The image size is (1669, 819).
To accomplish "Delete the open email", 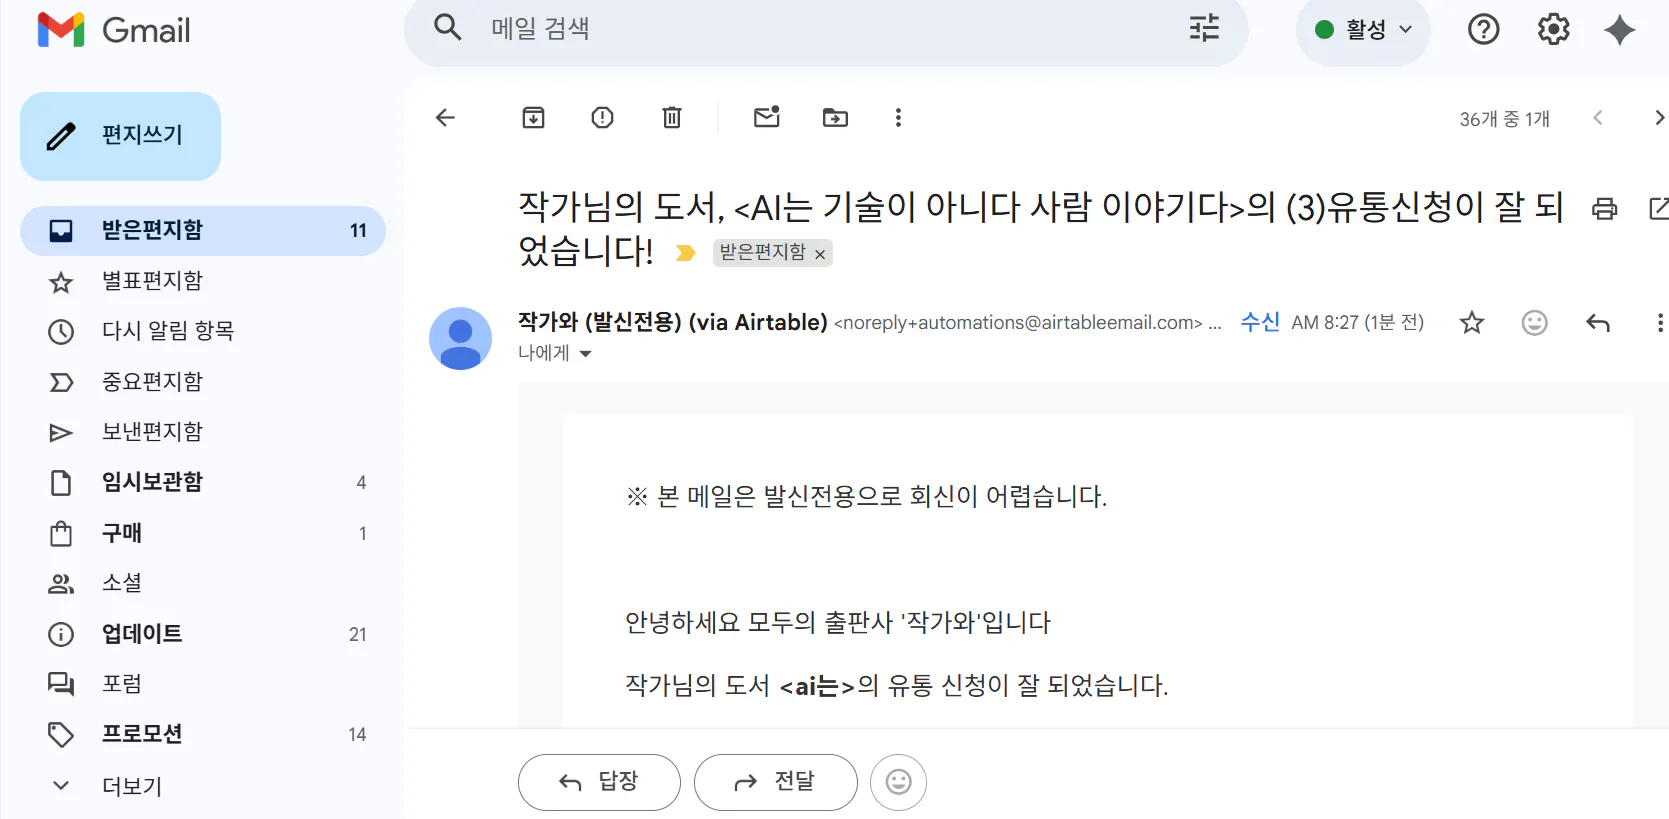I will point(671,117).
